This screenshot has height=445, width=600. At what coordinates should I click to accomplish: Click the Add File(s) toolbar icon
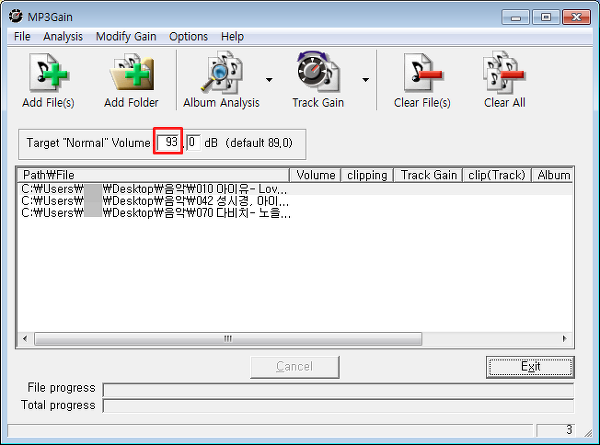coord(48,80)
